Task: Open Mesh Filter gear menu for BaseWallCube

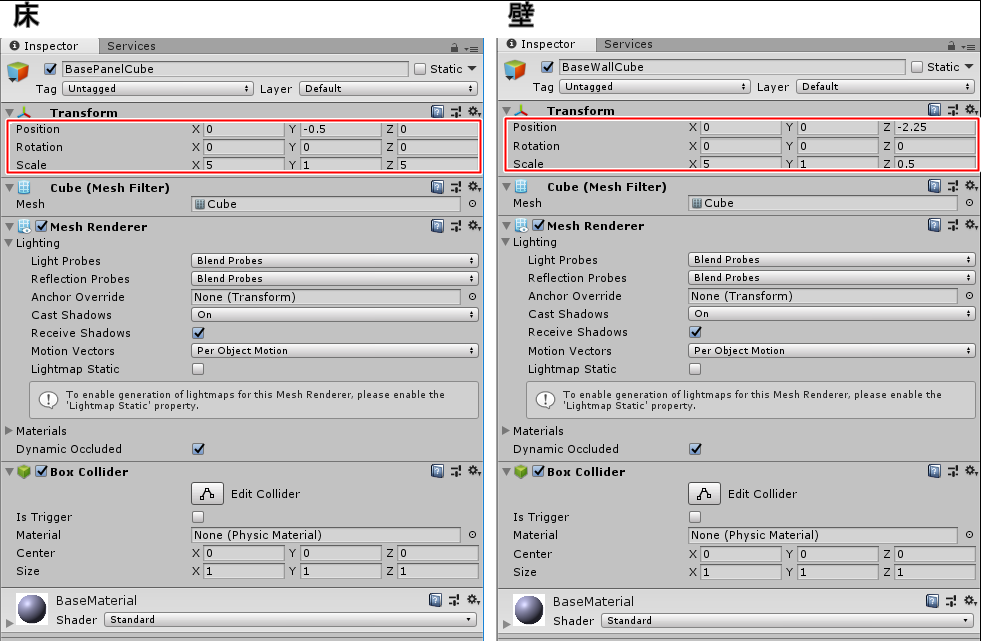Action: click(971, 185)
